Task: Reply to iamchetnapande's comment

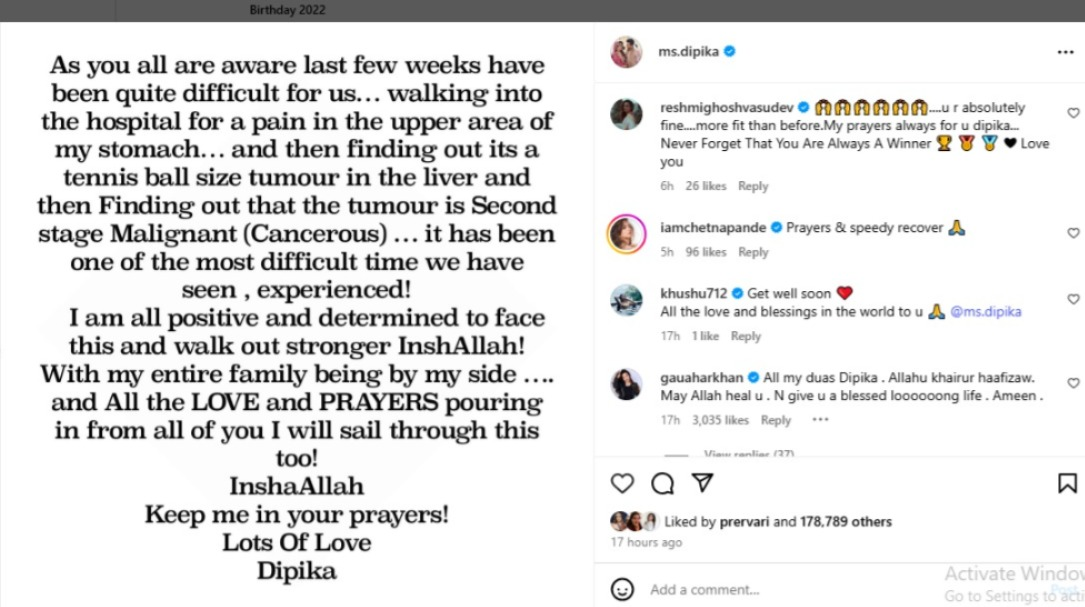Action: click(x=753, y=252)
